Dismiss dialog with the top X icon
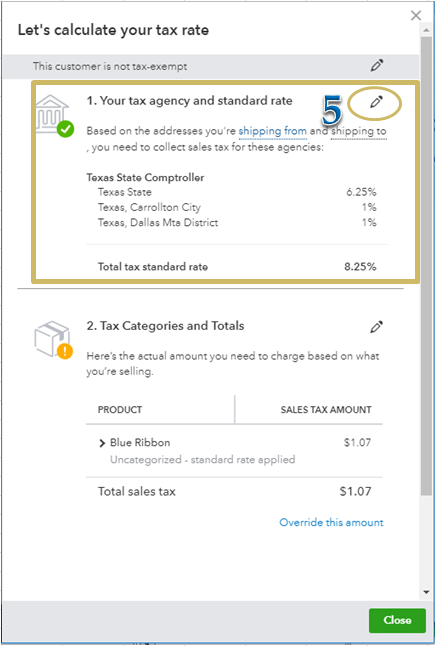 point(416,16)
